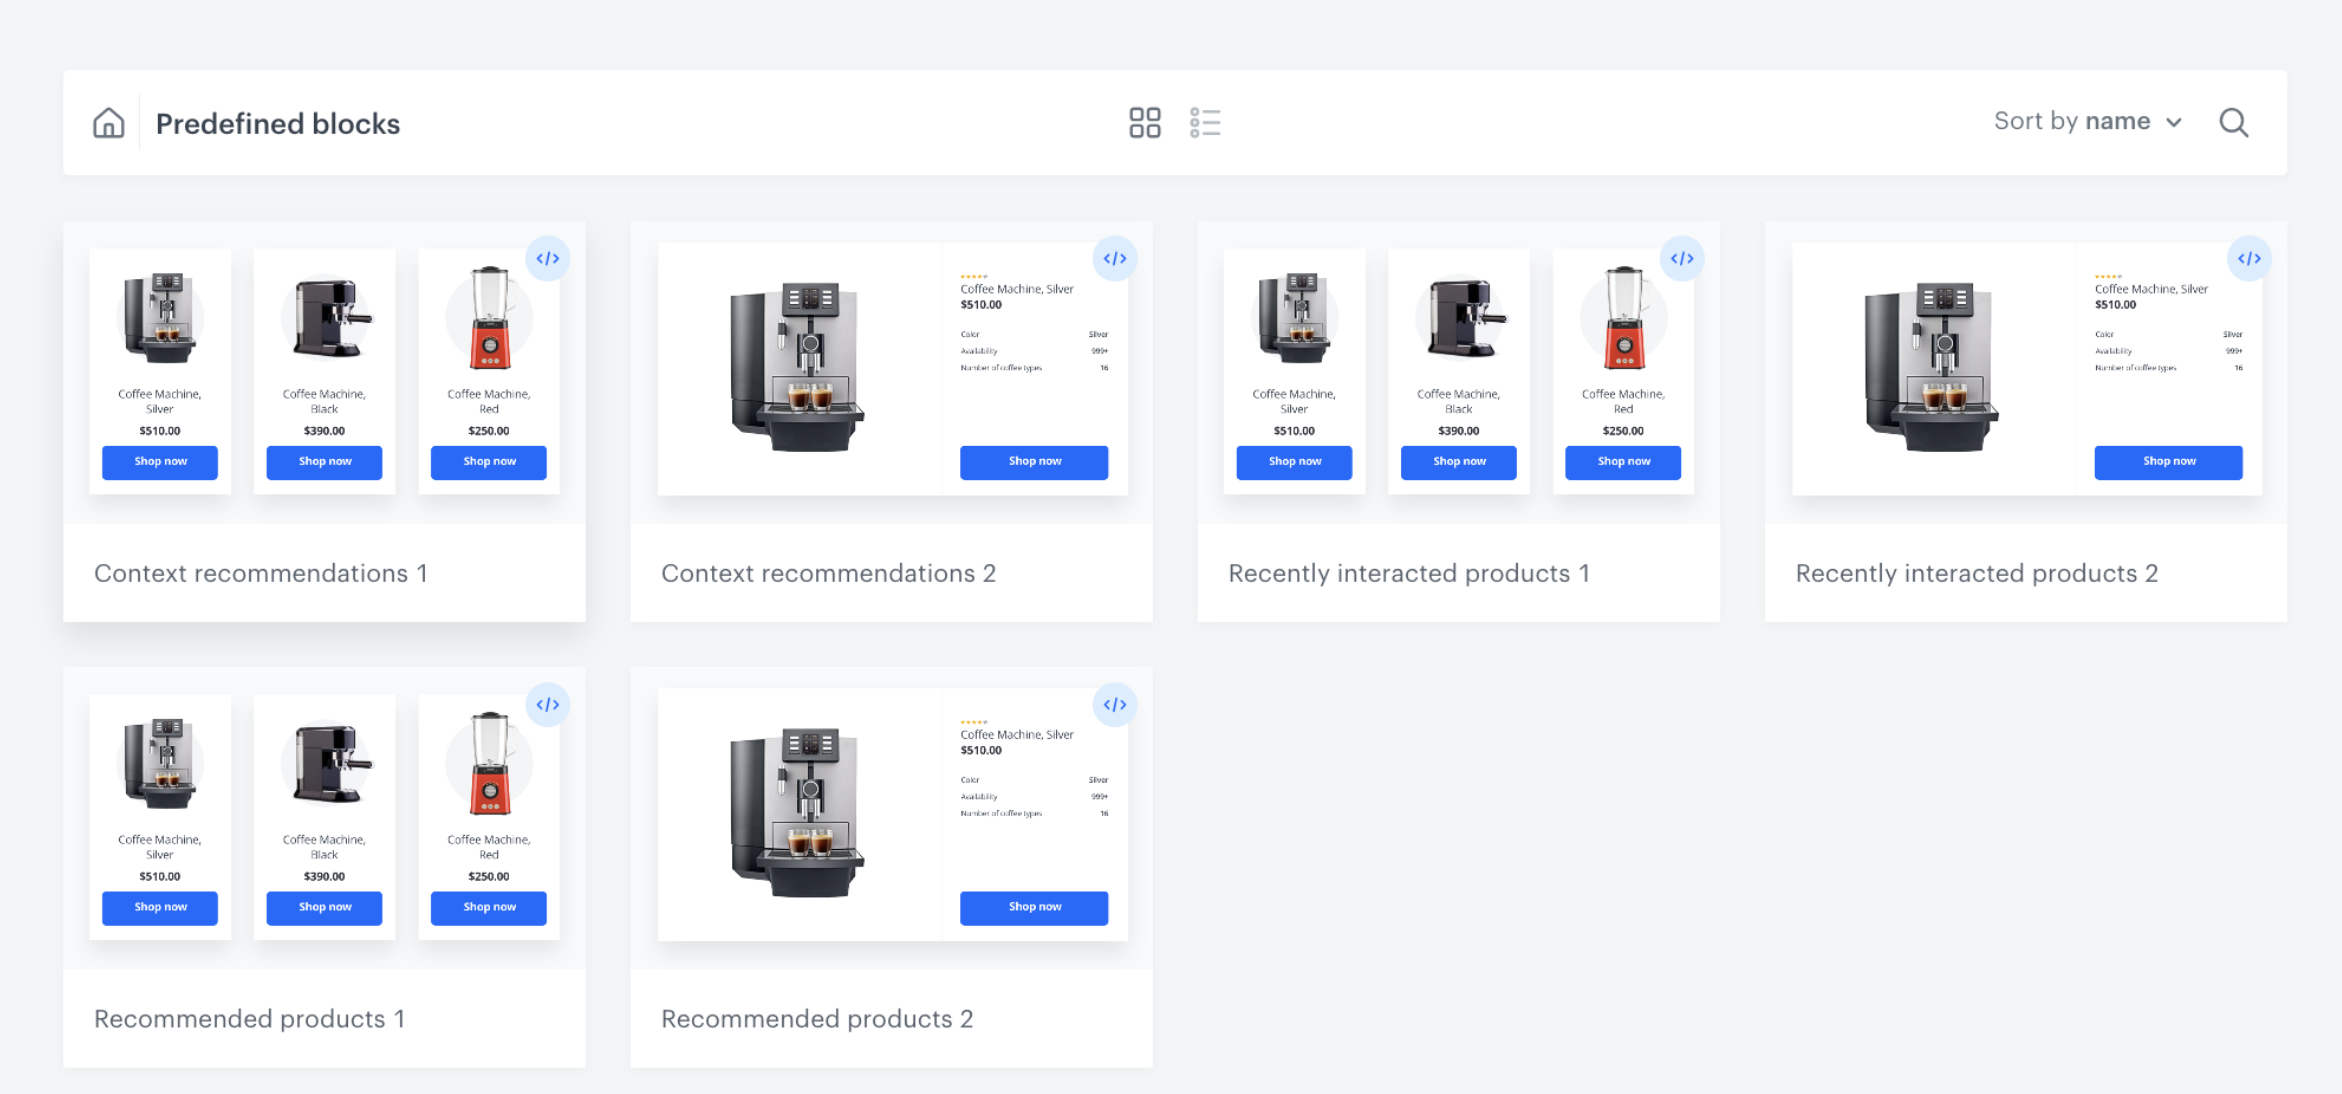Select Recently interacted products 2 thumbnail preview

[2025, 370]
